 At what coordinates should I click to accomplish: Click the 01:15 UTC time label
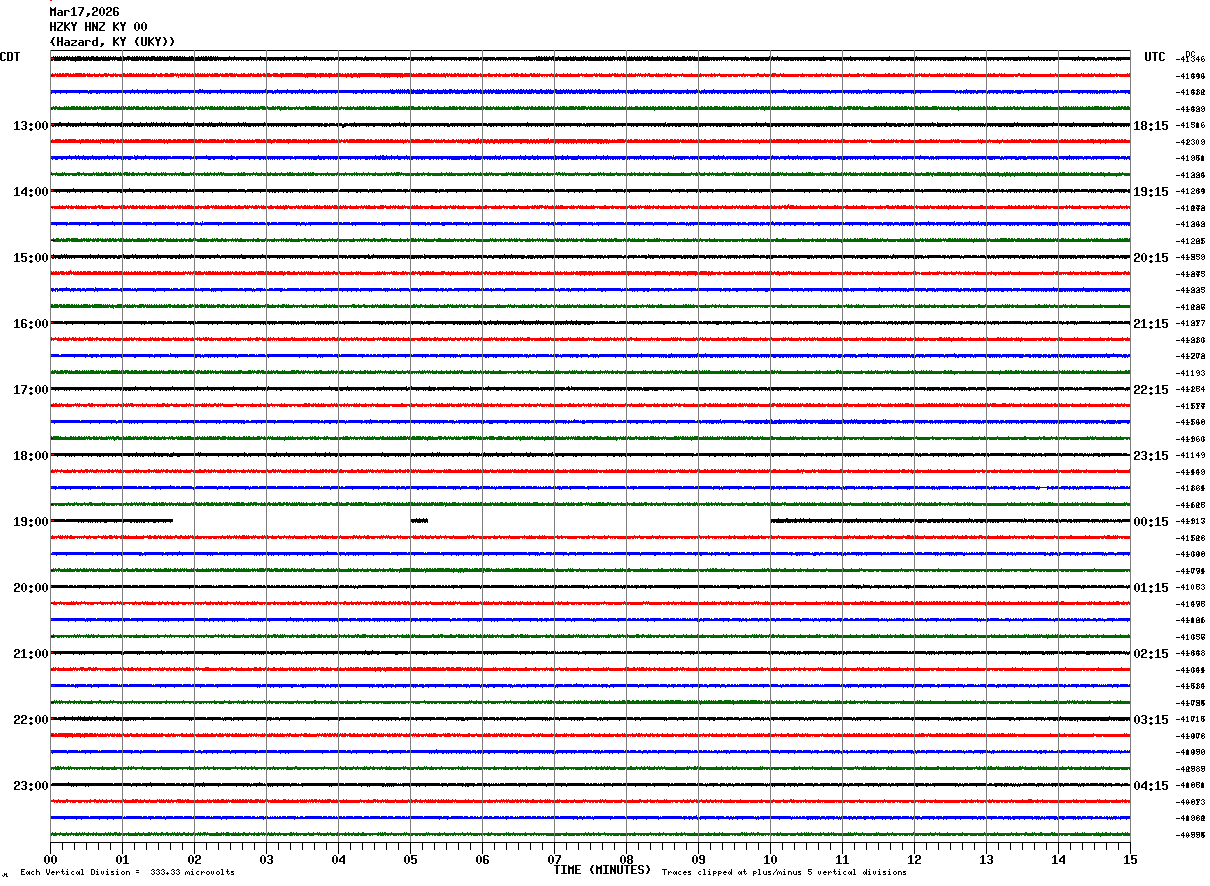click(1151, 588)
